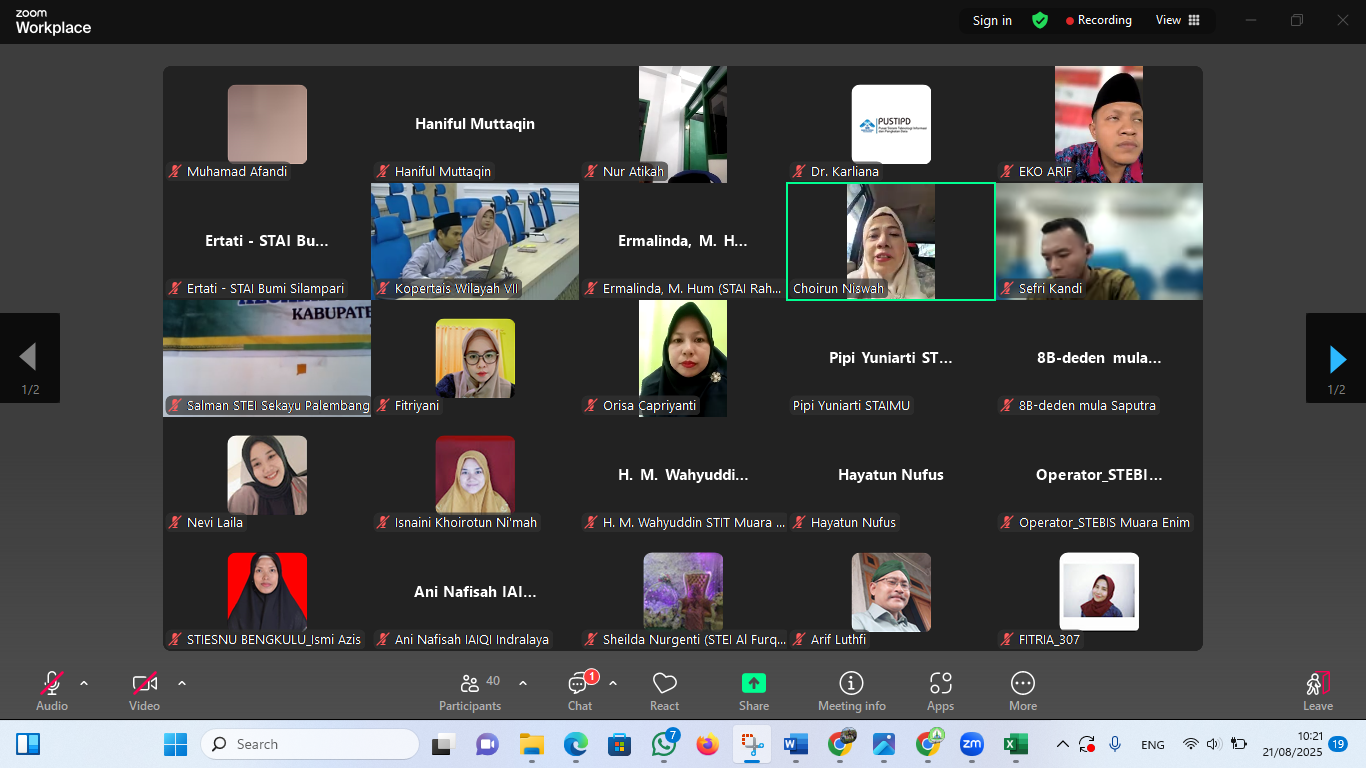
Task: Open the taskbar clock and date
Action: (1291, 744)
